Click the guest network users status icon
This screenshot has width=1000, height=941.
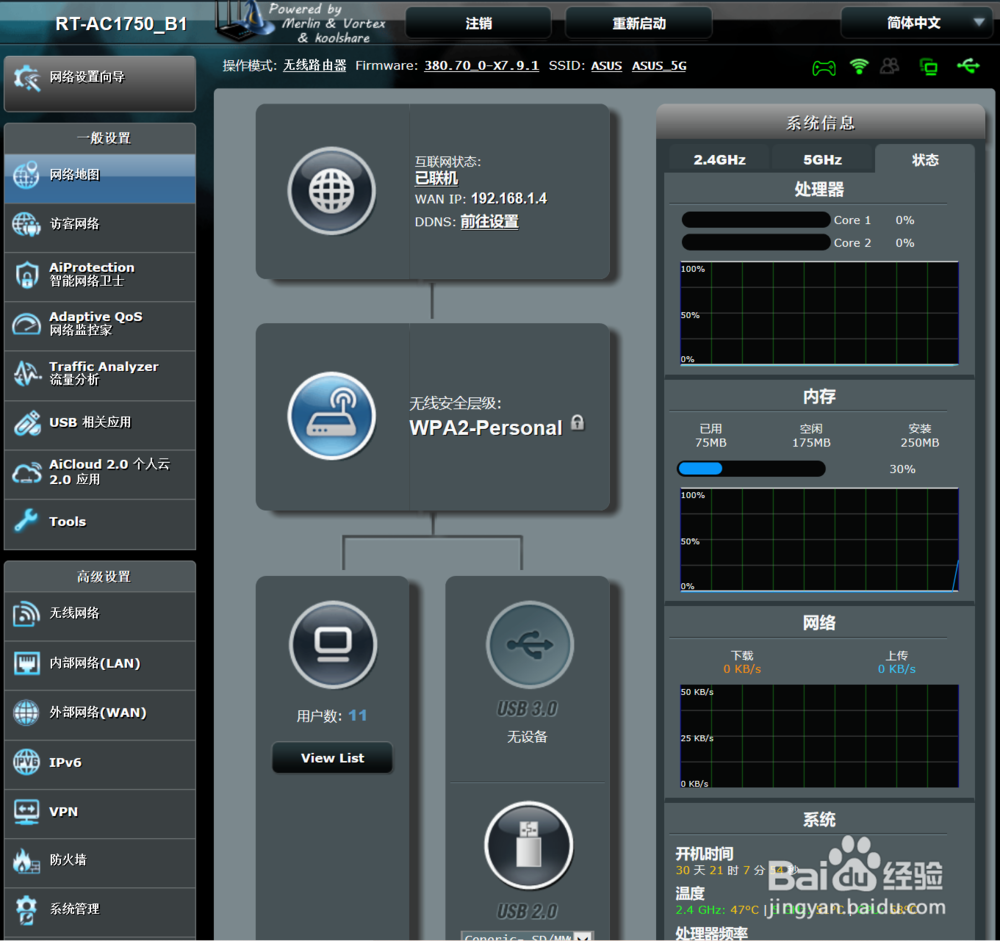coord(890,66)
